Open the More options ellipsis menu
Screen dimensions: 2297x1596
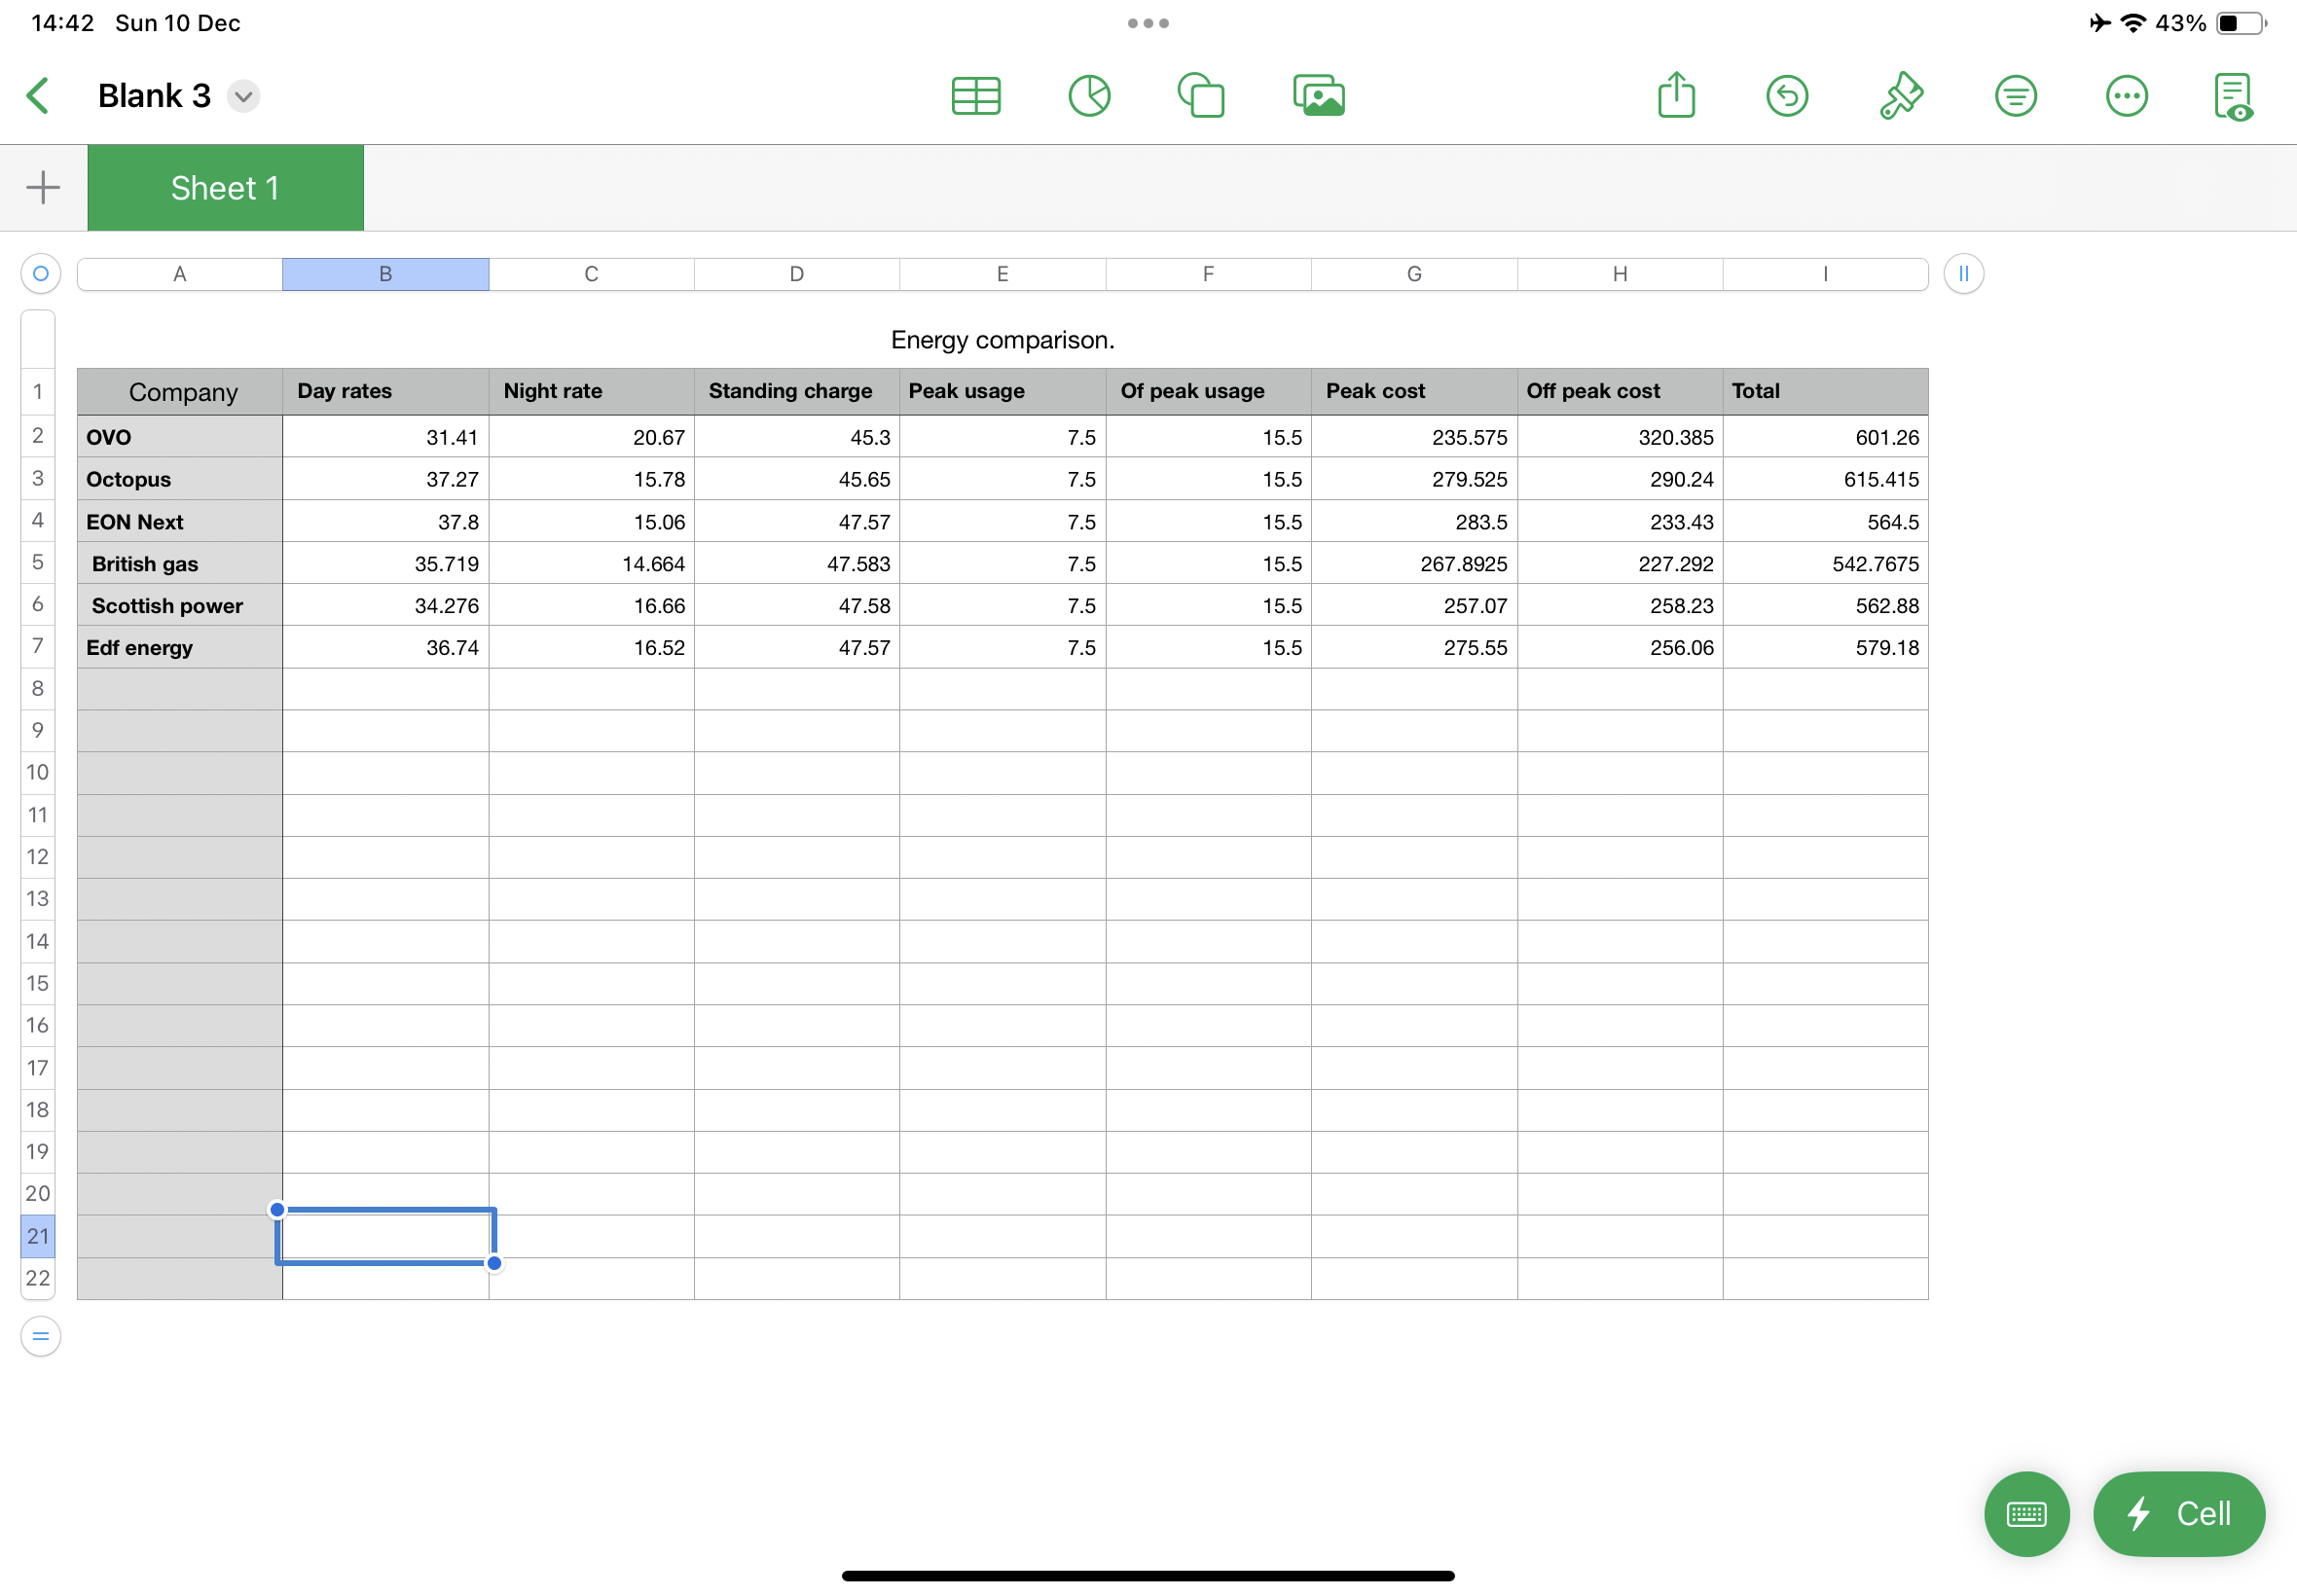2126,96
